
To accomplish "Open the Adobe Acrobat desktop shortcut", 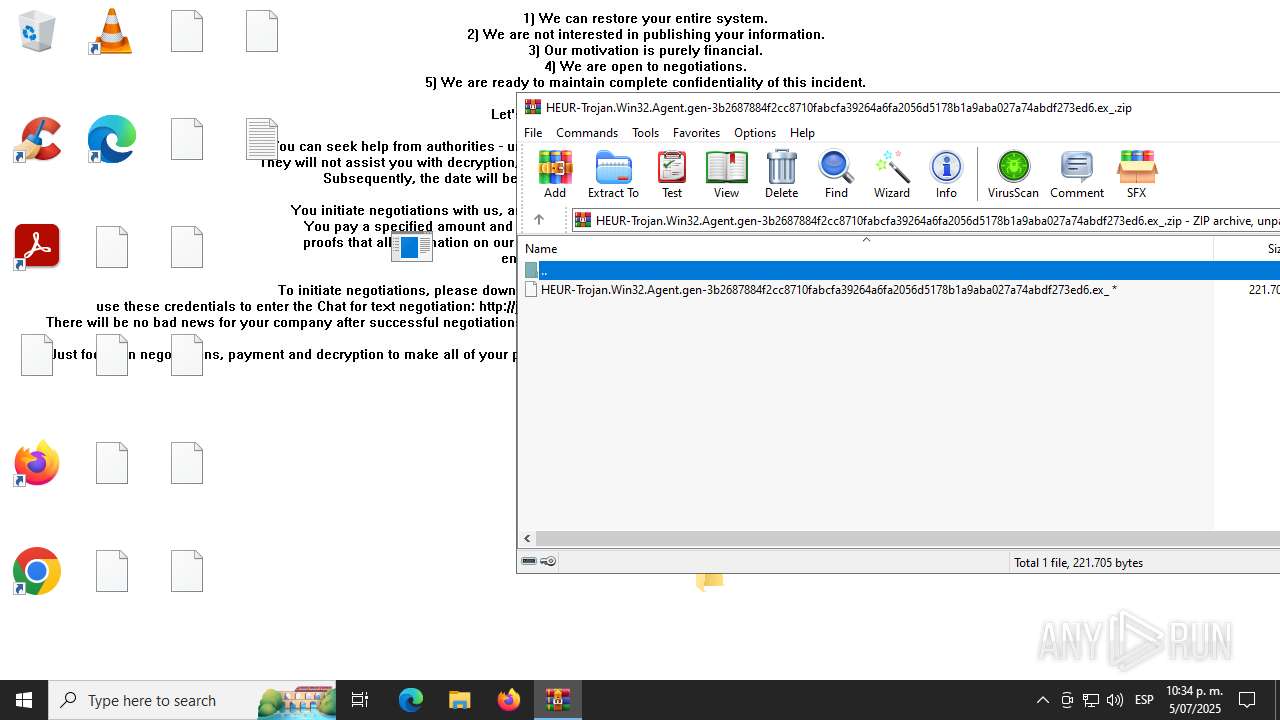I will 37,247.
